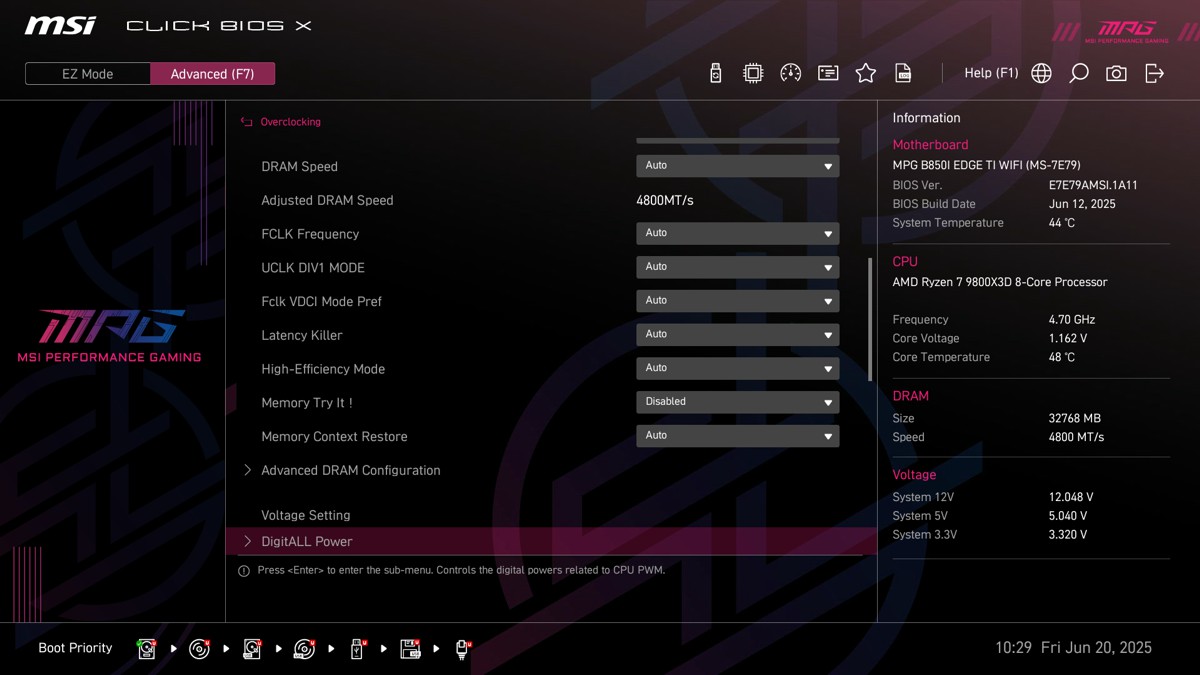
Task: Click Core Voltage value 1.162 V
Action: (x=1068, y=339)
